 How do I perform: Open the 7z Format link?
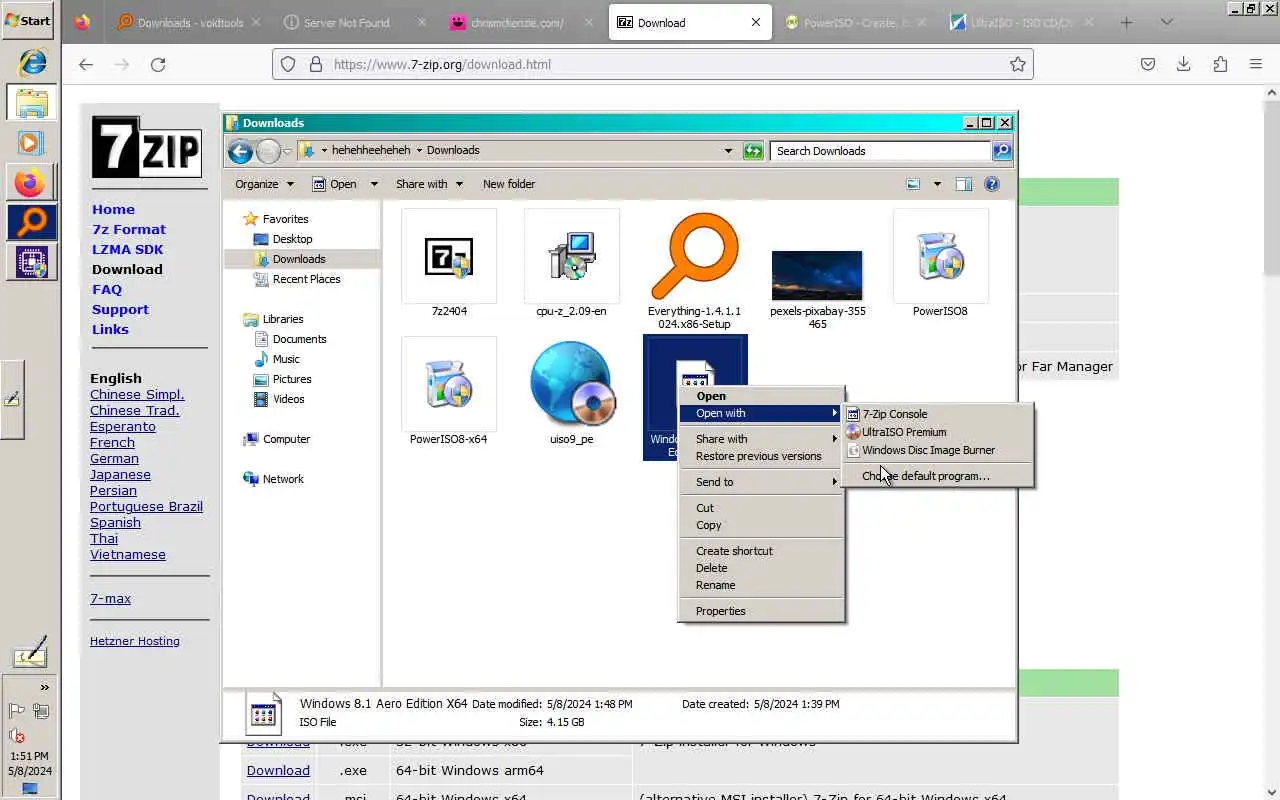(x=129, y=229)
